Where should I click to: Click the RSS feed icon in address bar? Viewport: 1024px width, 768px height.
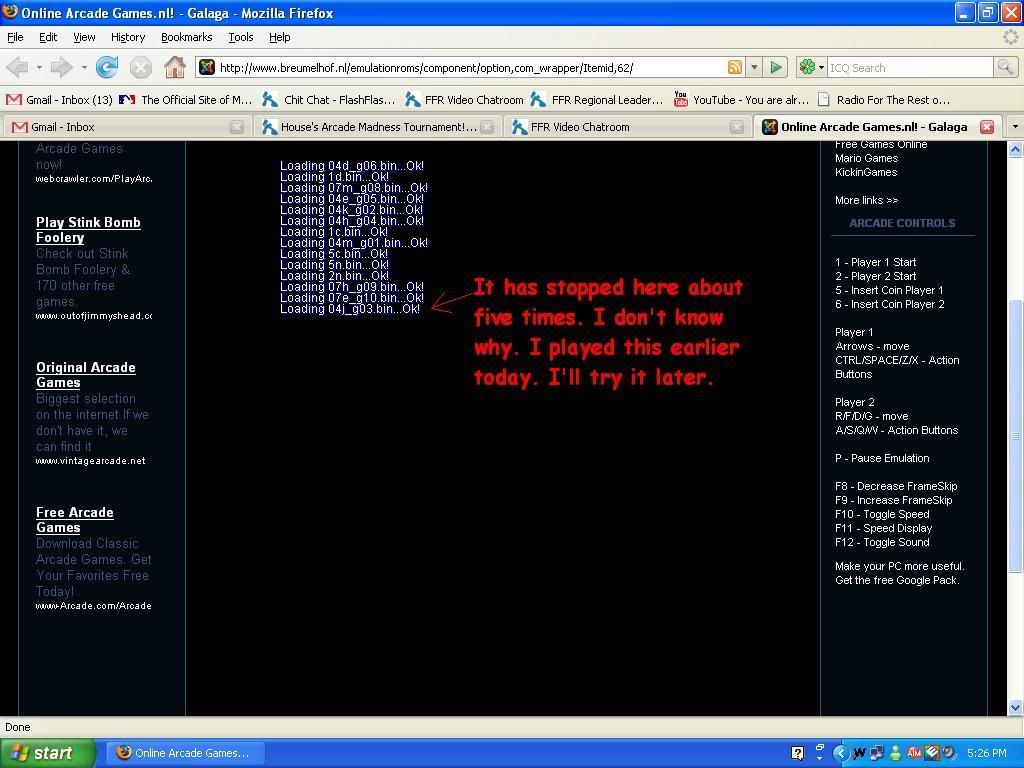(735, 67)
